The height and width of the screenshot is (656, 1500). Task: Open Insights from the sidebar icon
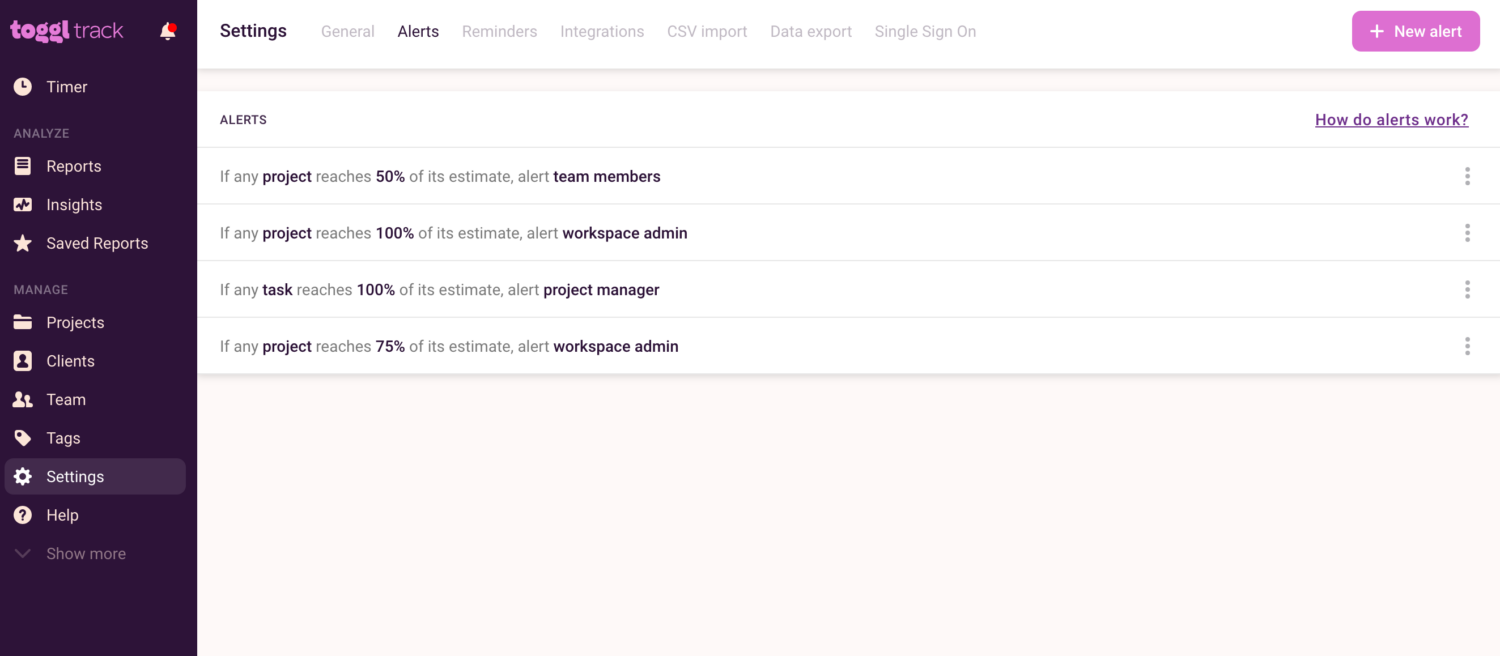[x=22, y=204]
